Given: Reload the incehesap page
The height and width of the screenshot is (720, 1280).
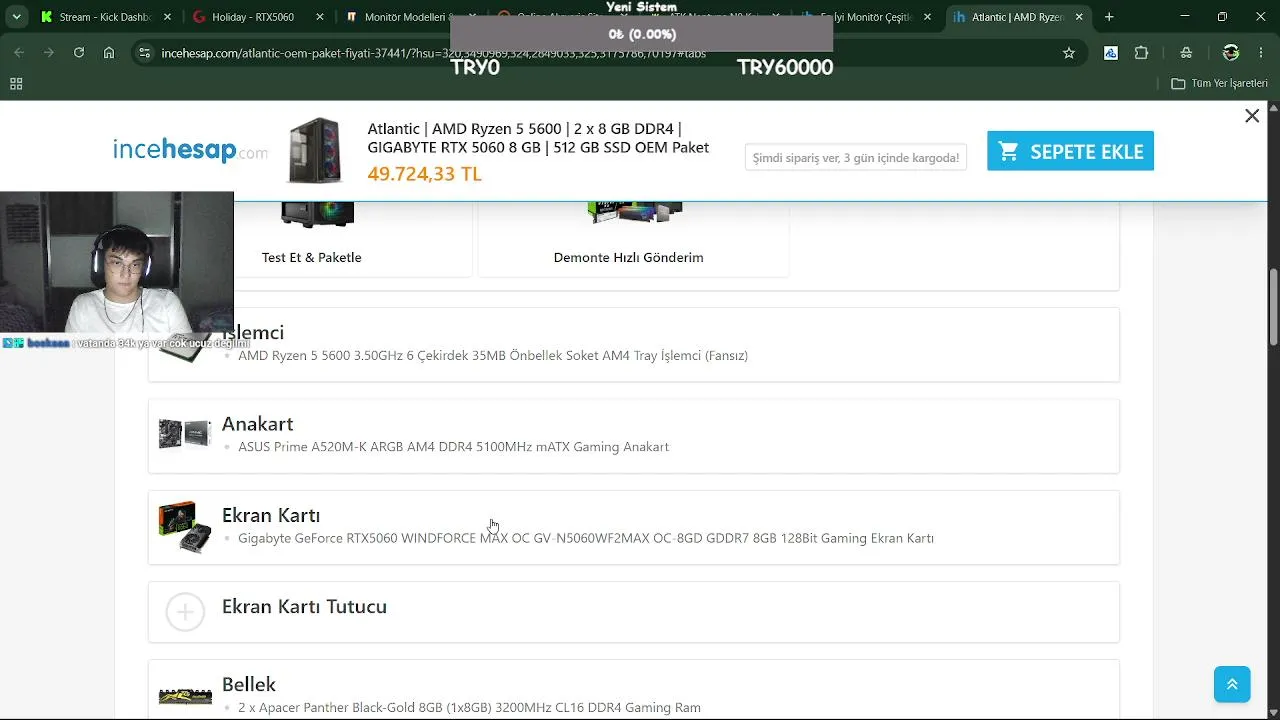Looking at the screenshot, I should pyautogui.click(x=79, y=53).
